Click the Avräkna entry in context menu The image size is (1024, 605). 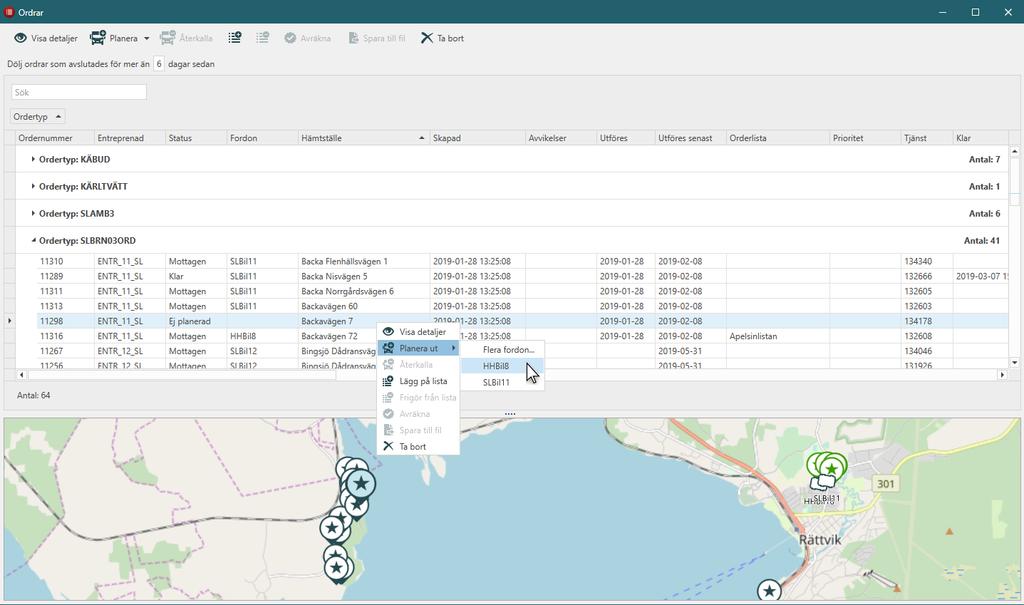(x=419, y=414)
